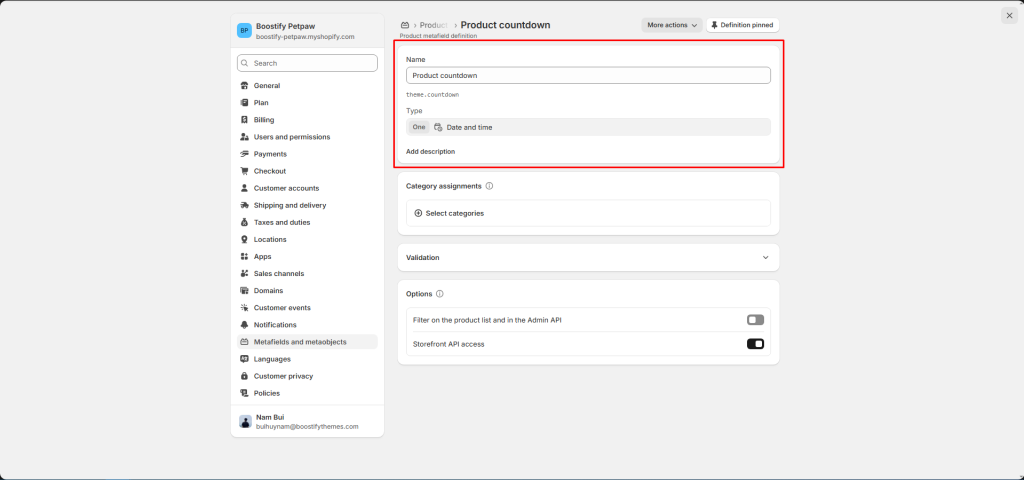
Task: Click the Shipping and delivery truck icon
Action: (244, 205)
